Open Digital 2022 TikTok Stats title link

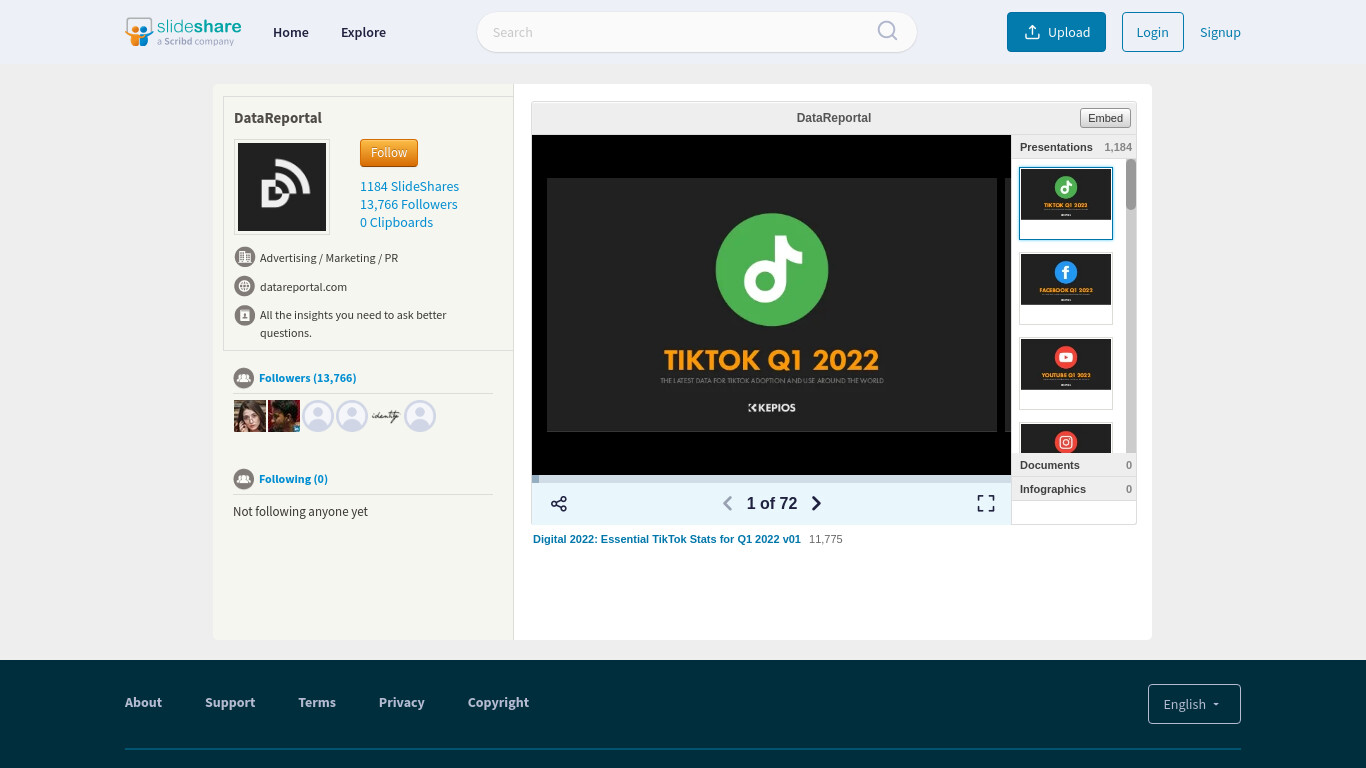click(x=667, y=539)
